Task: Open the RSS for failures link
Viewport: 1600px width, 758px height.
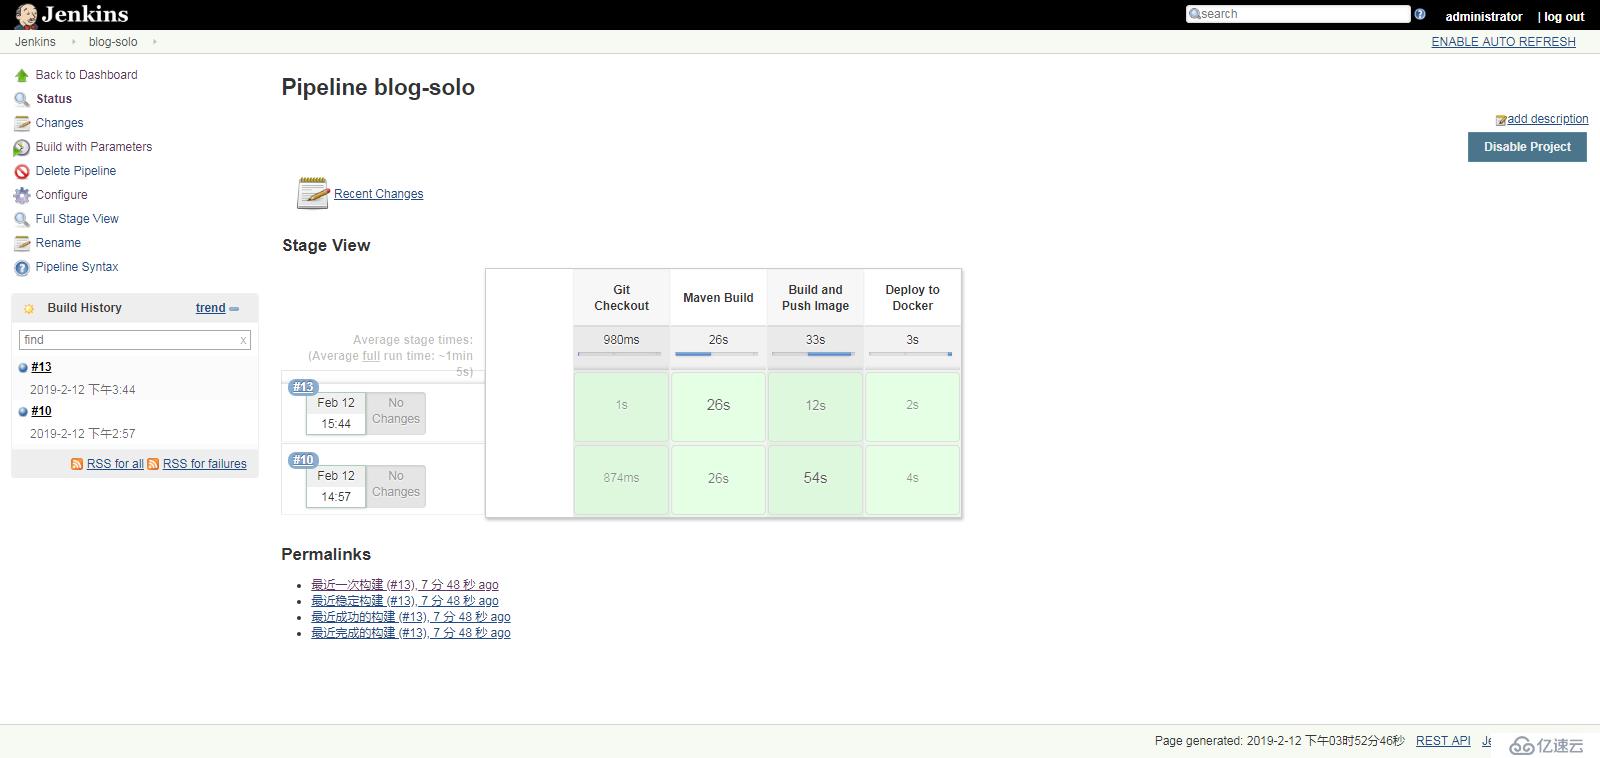Action: (x=204, y=464)
